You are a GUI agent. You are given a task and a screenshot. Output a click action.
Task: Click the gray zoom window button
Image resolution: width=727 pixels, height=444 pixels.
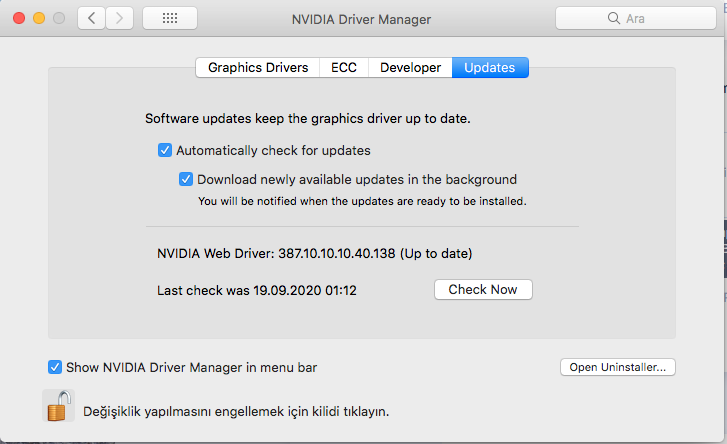[x=60, y=18]
